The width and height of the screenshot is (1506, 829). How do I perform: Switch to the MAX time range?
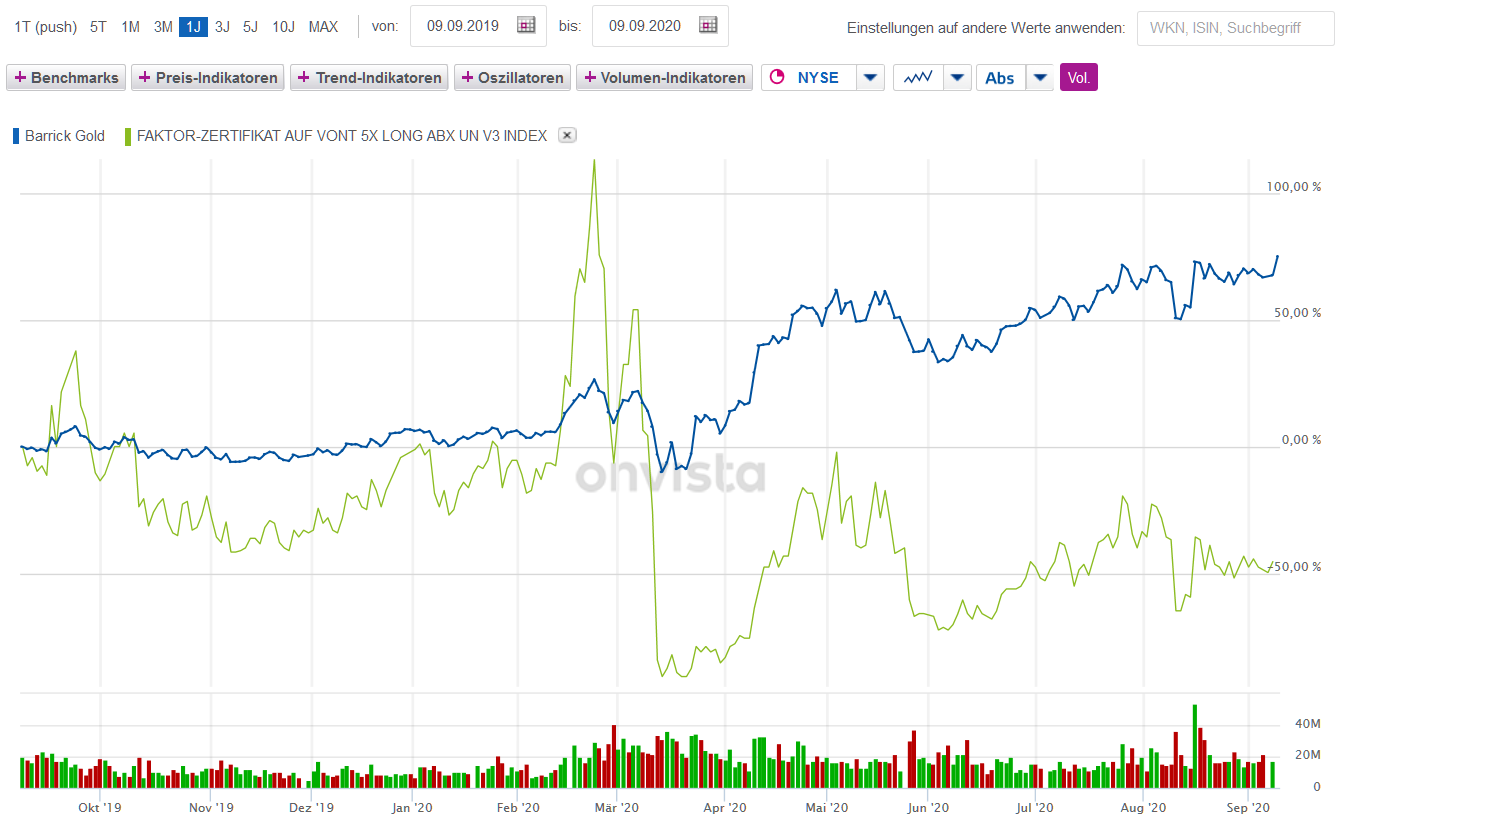pyautogui.click(x=323, y=26)
